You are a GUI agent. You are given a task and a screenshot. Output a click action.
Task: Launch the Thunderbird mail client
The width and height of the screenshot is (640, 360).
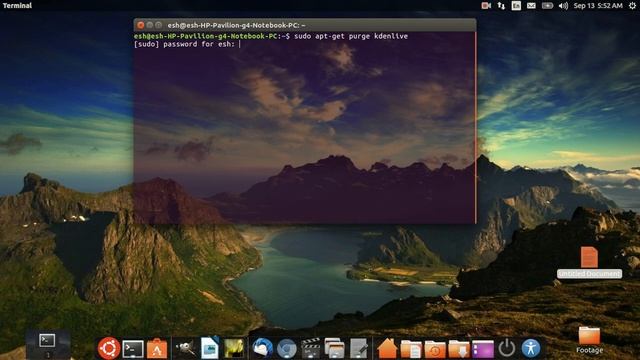click(x=262, y=349)
